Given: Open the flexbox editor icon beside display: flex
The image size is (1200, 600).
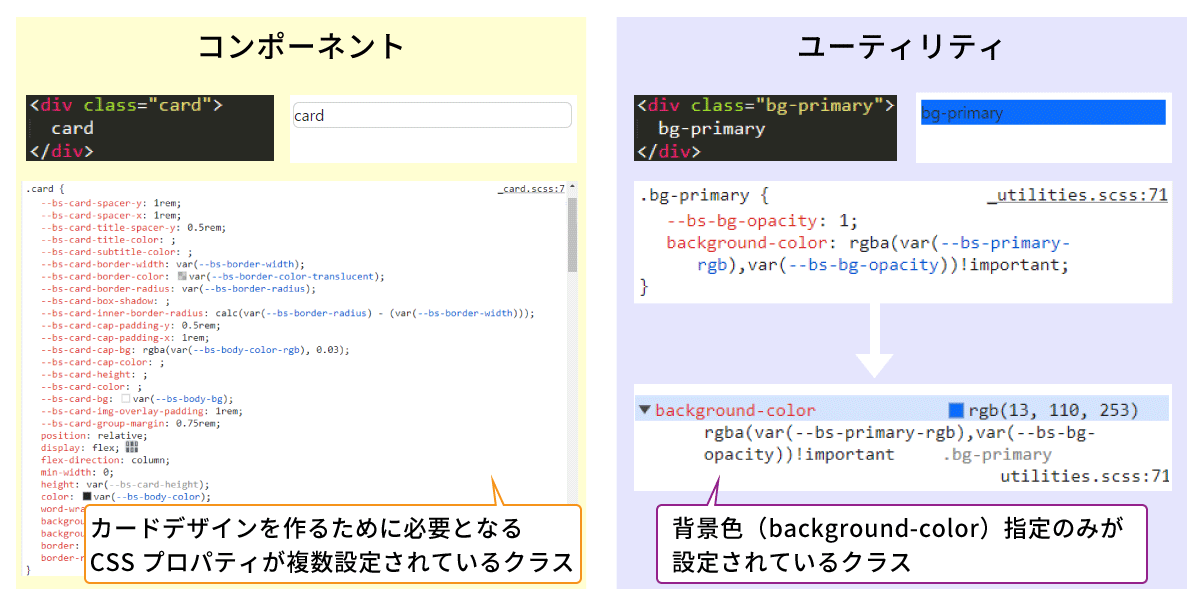Looking at the screenshot, I should 132,447.
